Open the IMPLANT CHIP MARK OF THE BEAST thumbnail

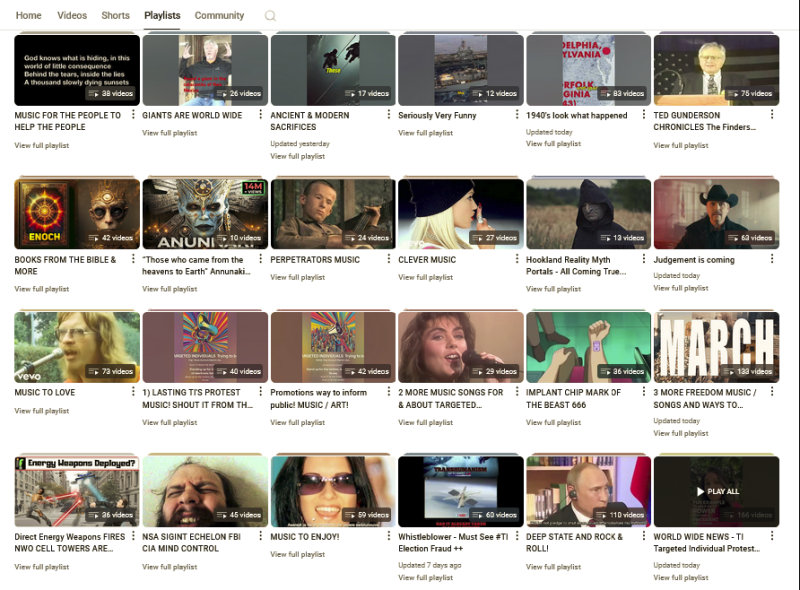coord(588,347)
